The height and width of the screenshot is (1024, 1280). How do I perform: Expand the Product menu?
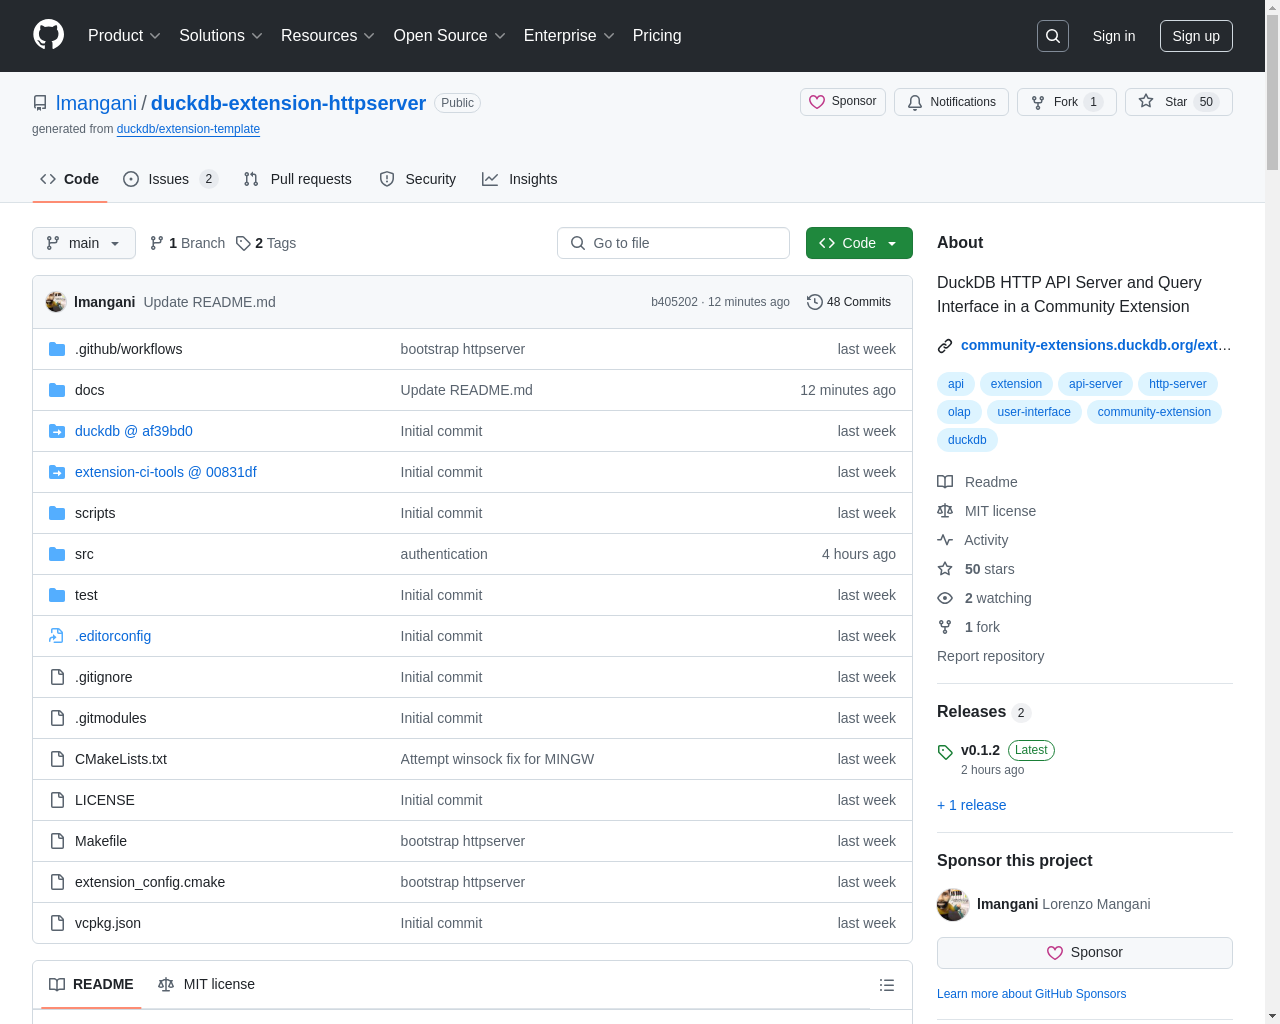coord(124,36)
